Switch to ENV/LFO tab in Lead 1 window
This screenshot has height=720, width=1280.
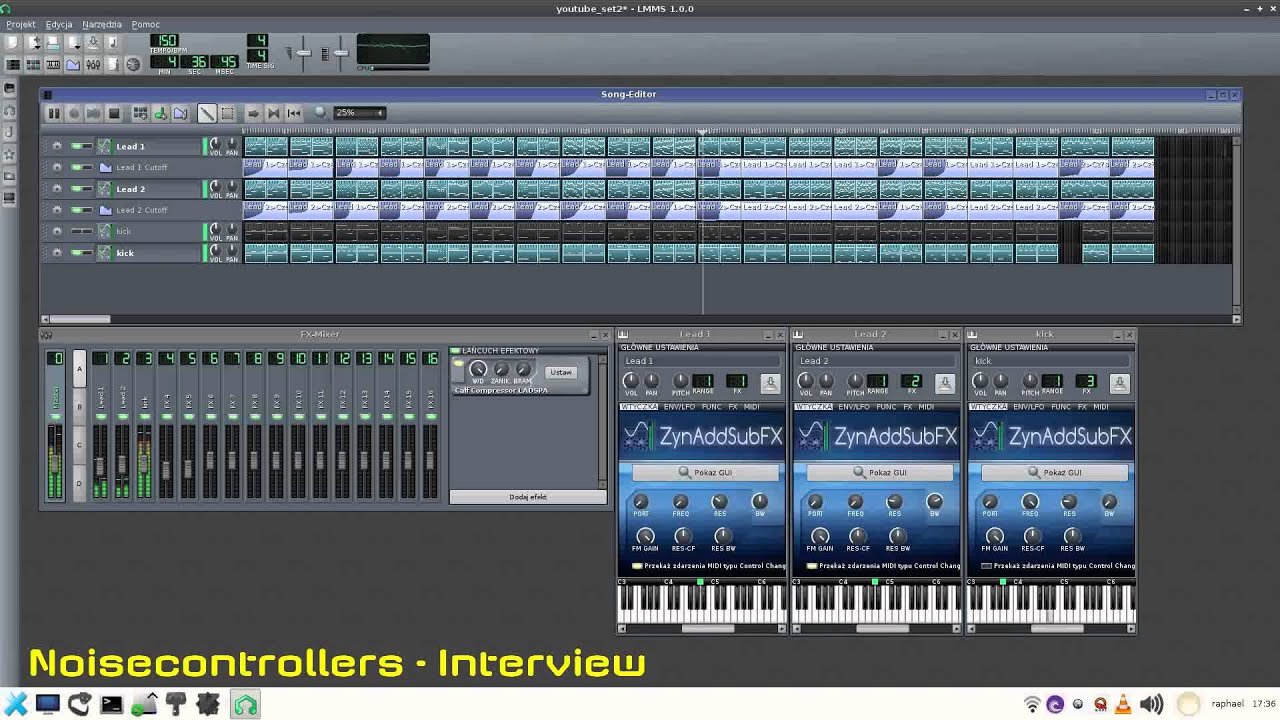click(x=679, y=407)
